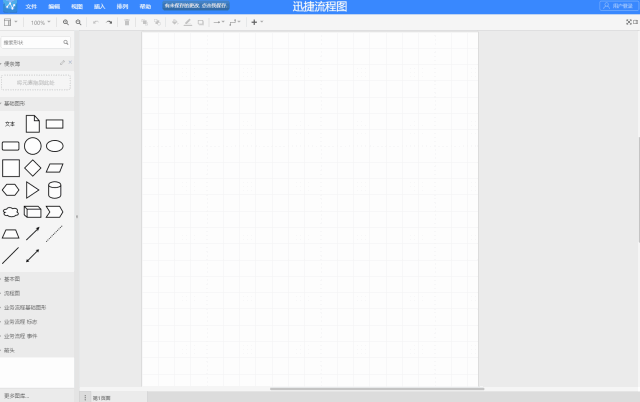
Task: Click the 更多图库 button at sidebar bottom
Action: 17,395
